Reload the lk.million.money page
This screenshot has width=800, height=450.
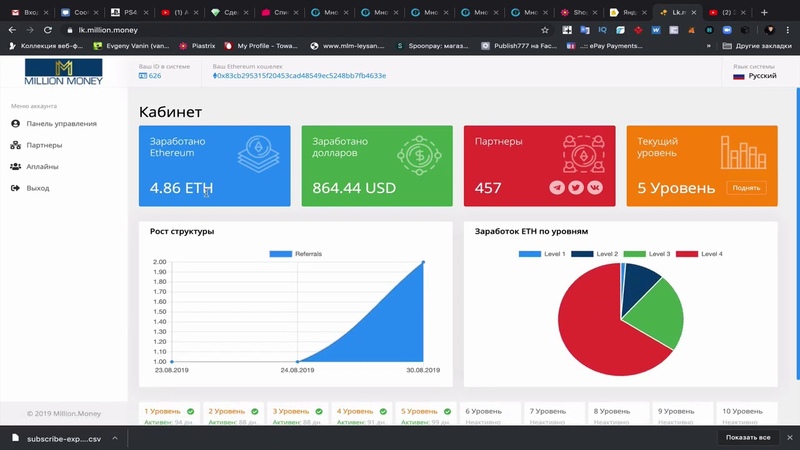47,30
